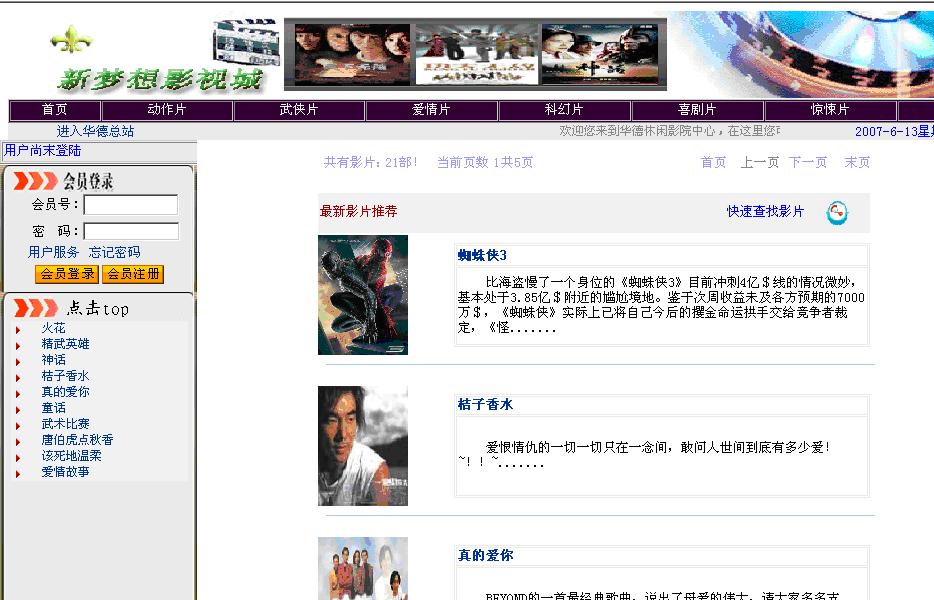Click the 上一页 previous page link

(x=760, y=162)
